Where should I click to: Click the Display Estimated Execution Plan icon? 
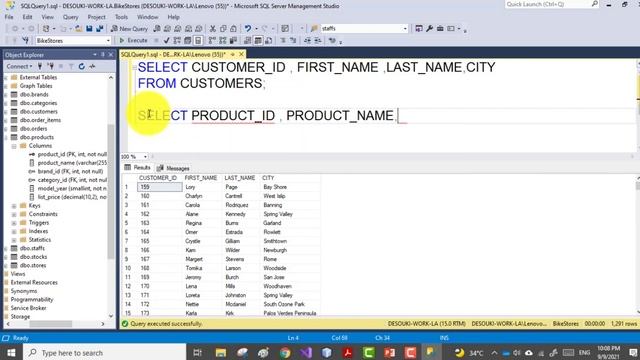pyautogui.click(x=177, y=40)
